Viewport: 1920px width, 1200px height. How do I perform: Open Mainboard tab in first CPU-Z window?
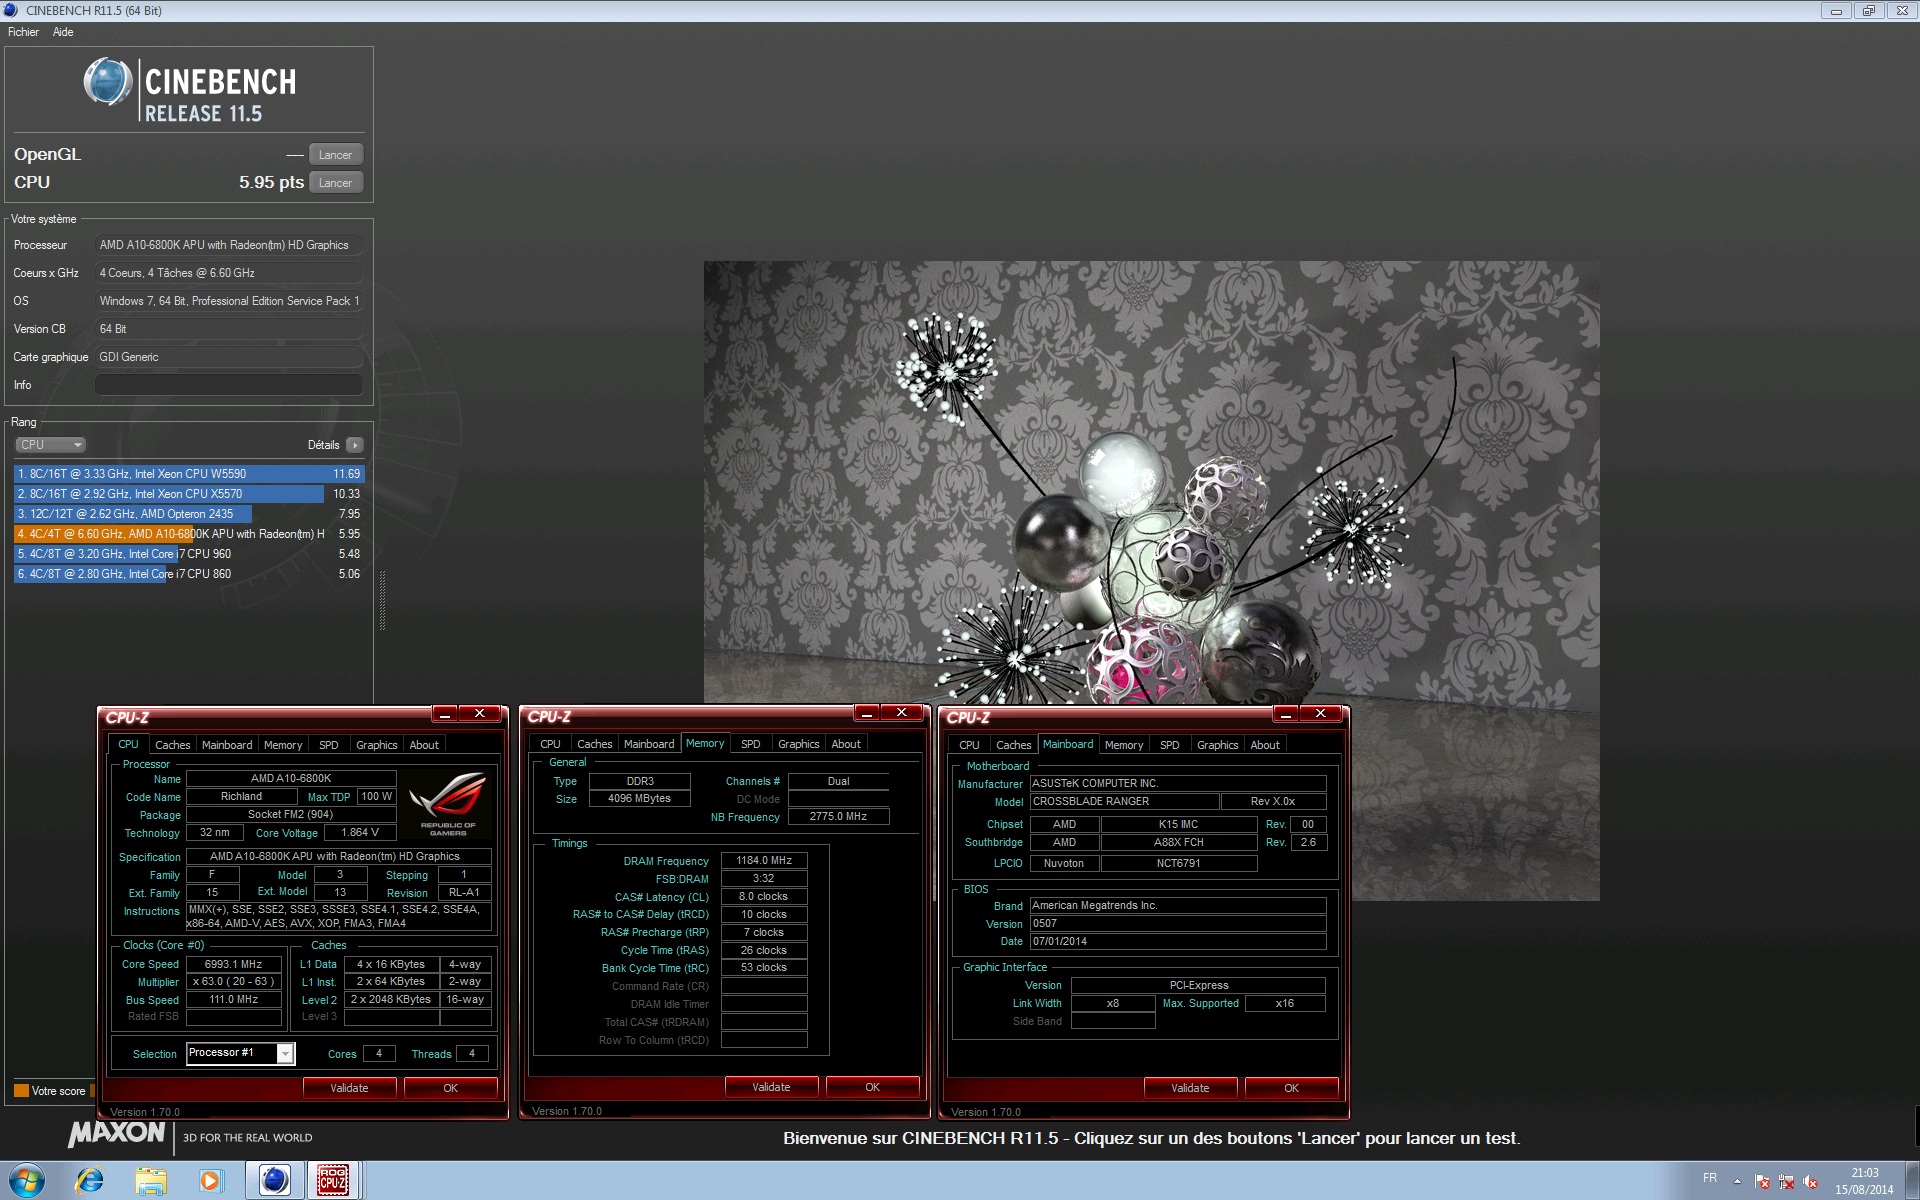pos(227,745)
